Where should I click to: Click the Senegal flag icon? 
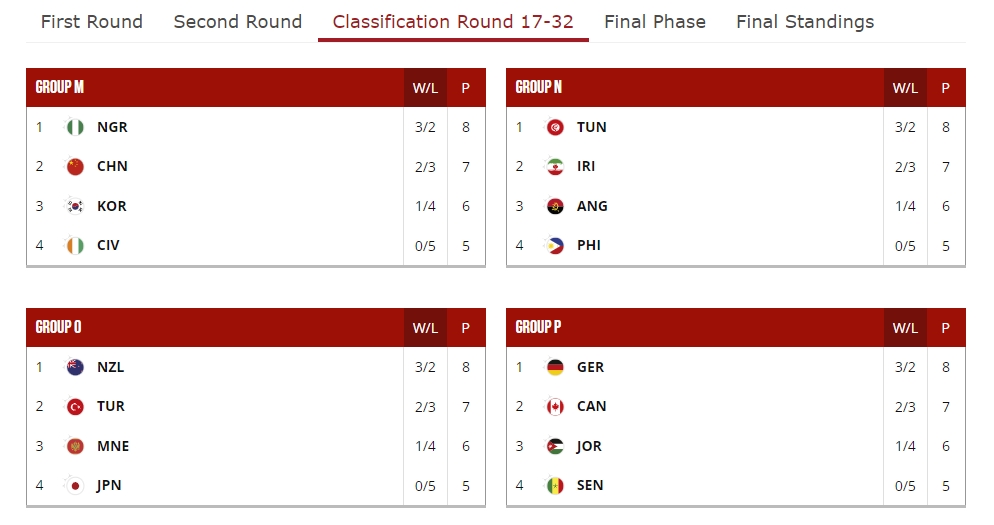tap(555, 486)
